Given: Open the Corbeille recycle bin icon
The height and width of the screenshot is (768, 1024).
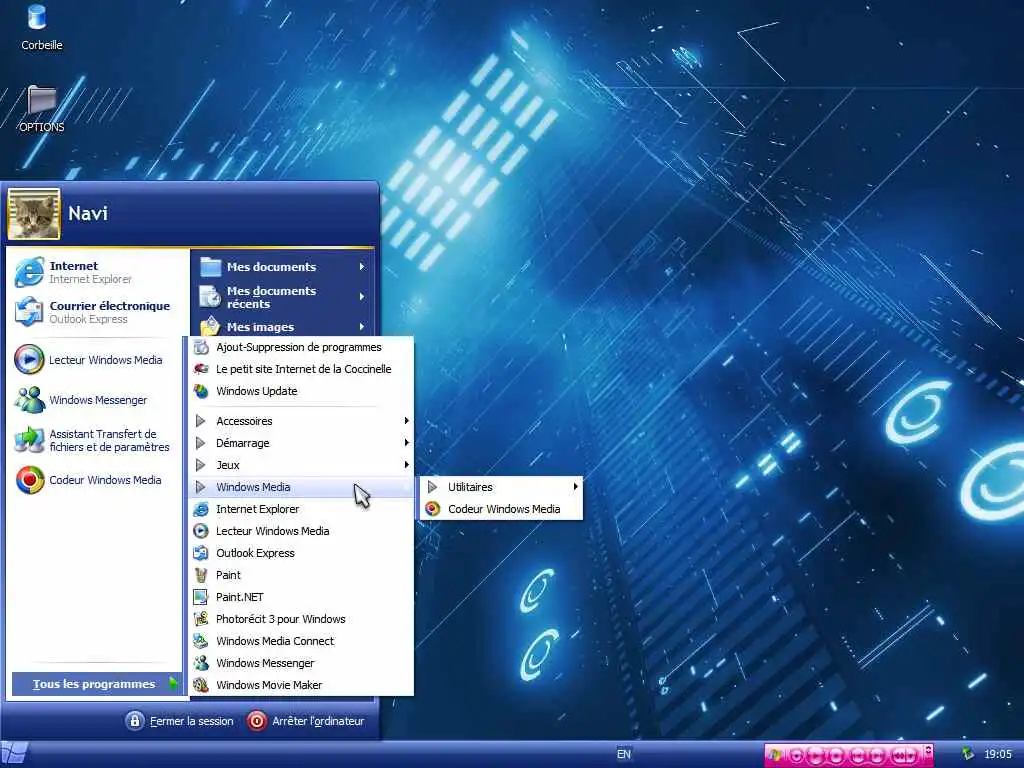Looking at the screenshot, I should (x=41, y=26).
